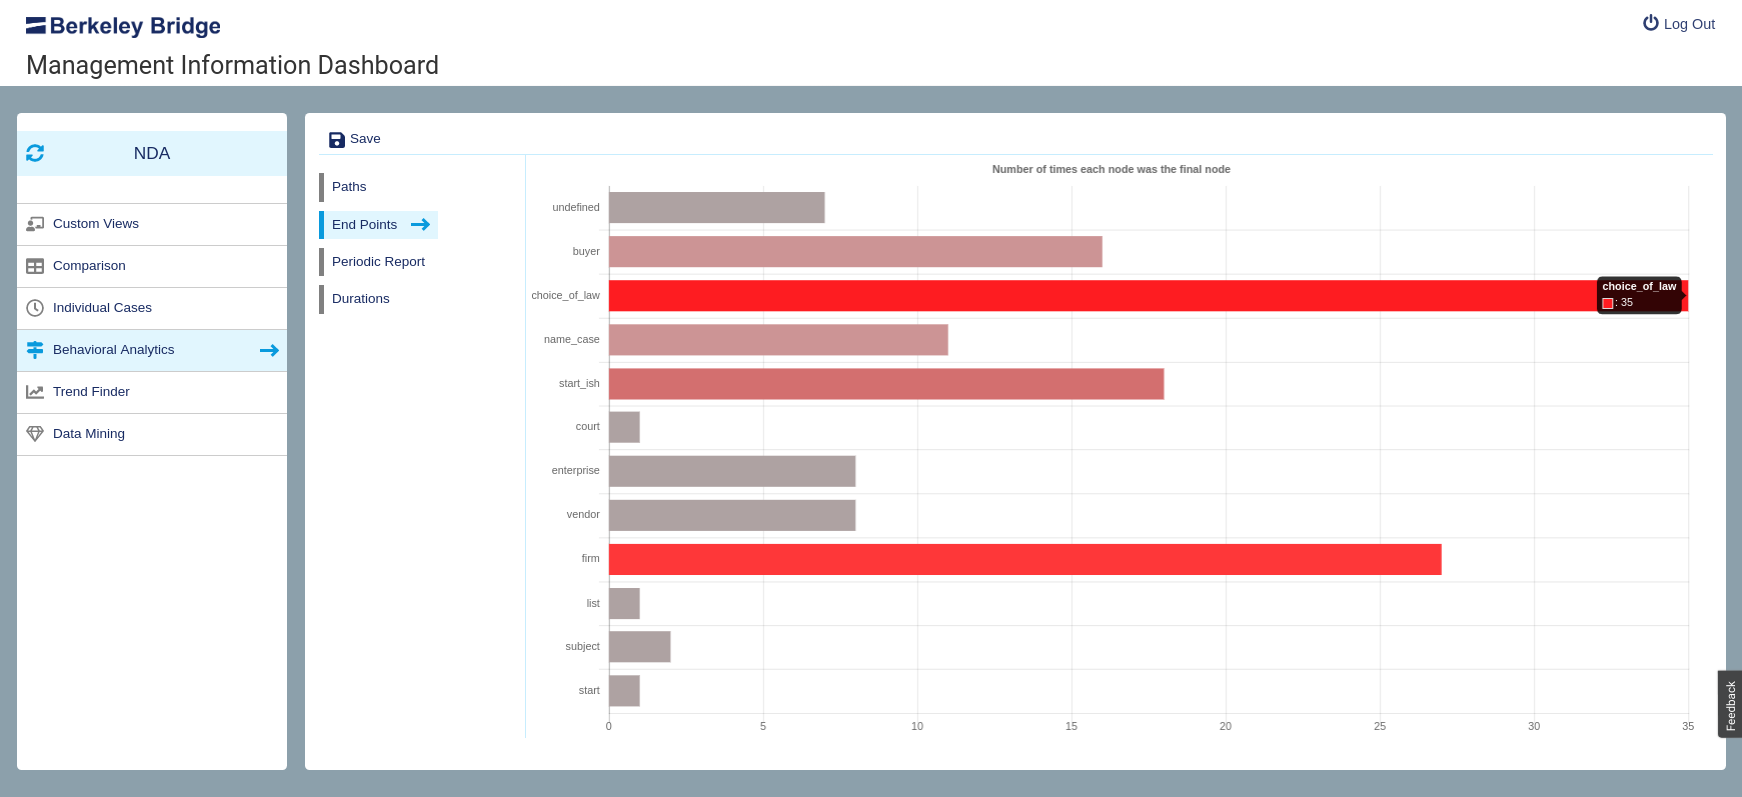Screen dimensions: 1742x797
Task: Click the Behavioral Analytics signpost icon
Action: [x=35, y=350]
